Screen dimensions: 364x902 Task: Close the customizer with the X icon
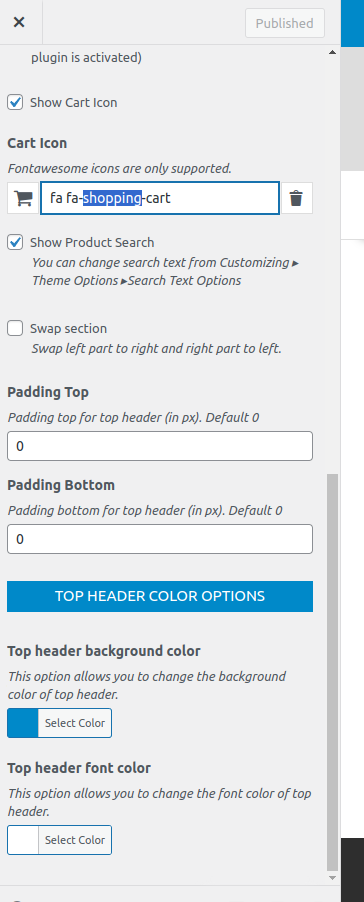click(x=19, y=22)
